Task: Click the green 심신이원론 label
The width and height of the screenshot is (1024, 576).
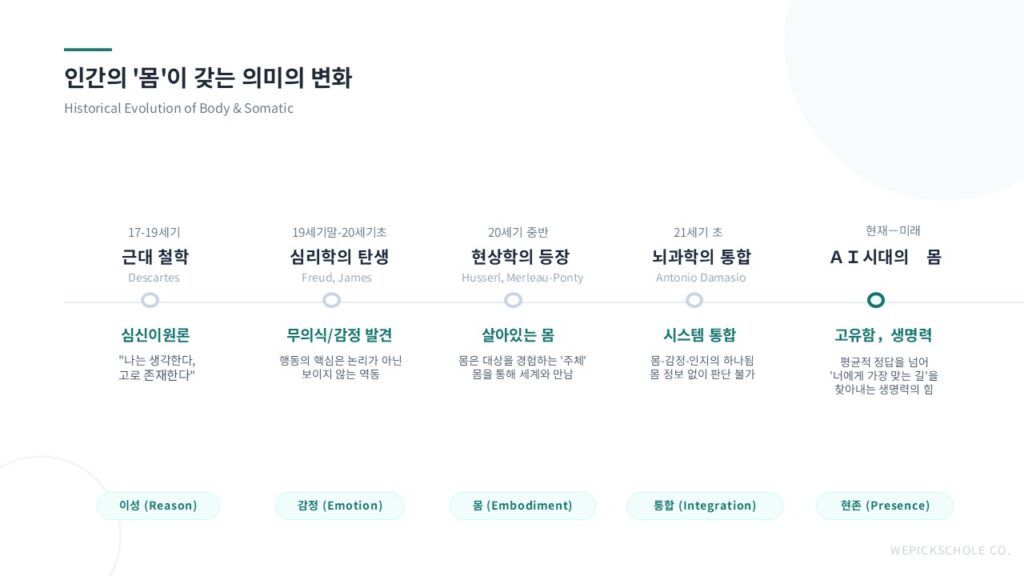Action: (156, 335)
